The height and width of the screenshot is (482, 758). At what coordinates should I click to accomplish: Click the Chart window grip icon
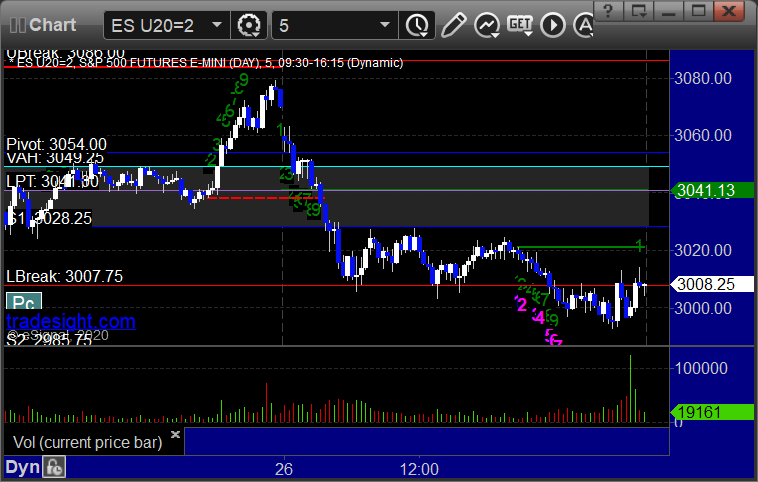[x=17, y=25]
